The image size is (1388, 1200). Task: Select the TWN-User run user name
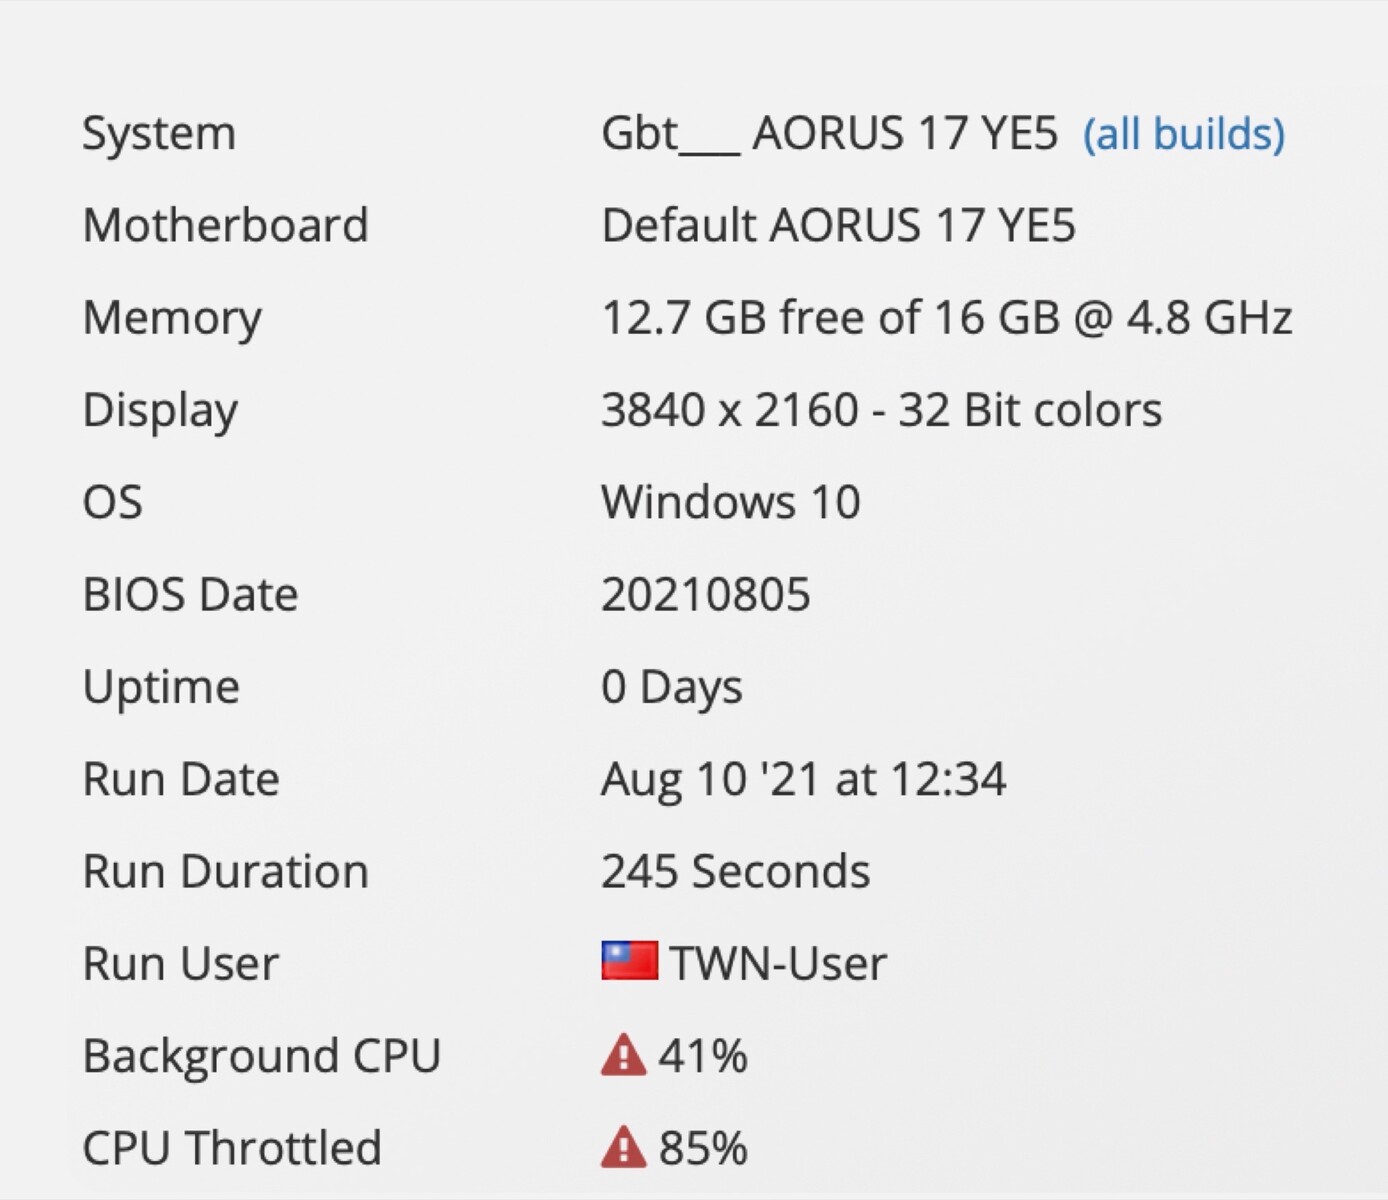pyautogui.click(x=777, y=964)
